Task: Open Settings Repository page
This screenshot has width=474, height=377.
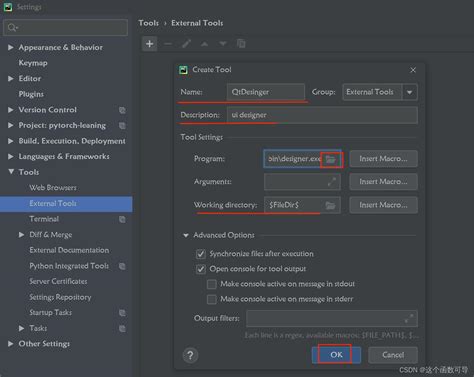Action: pos(60,297)
